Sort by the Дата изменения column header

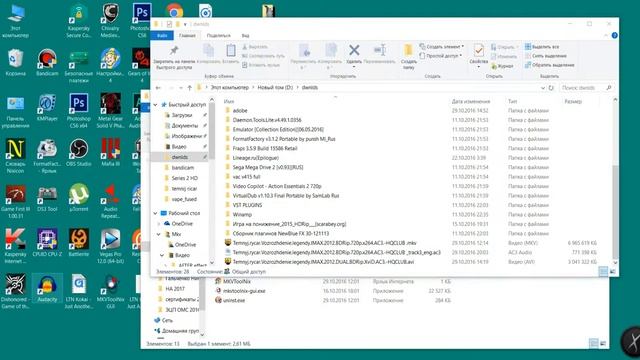point(471,101)
